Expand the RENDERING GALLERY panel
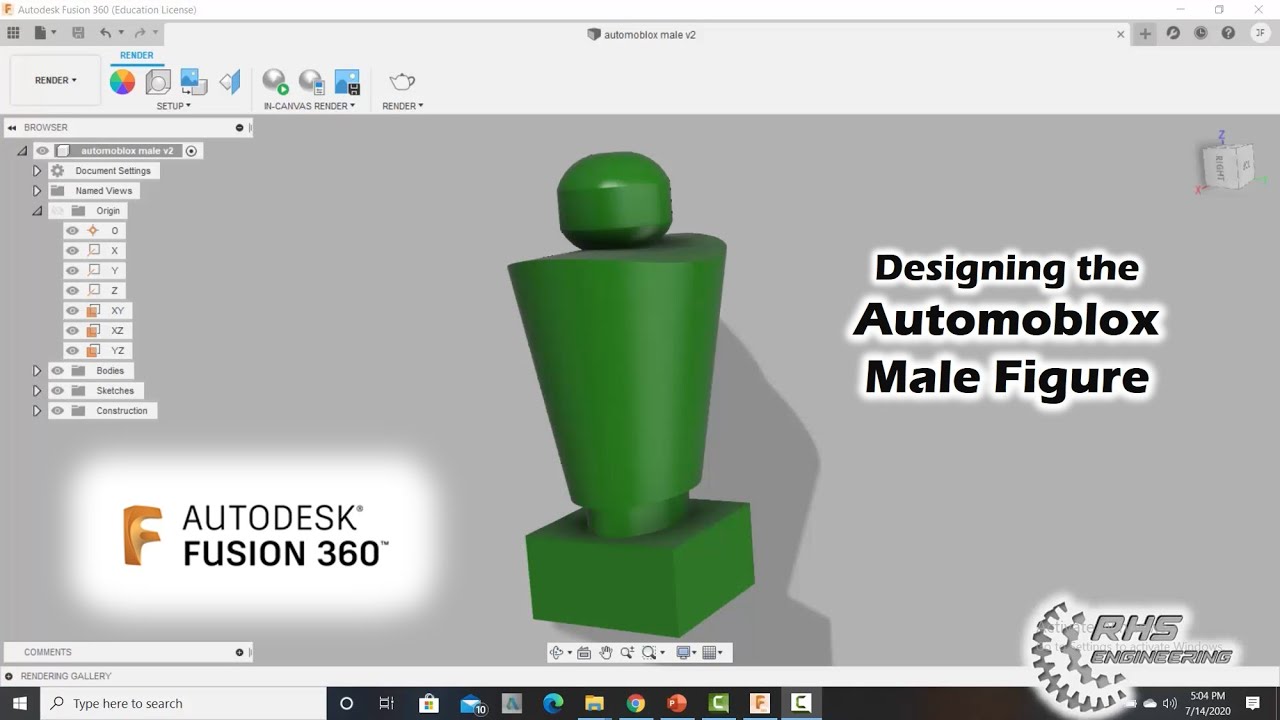Screen dimensions: 1280x720 click(9, 676)
